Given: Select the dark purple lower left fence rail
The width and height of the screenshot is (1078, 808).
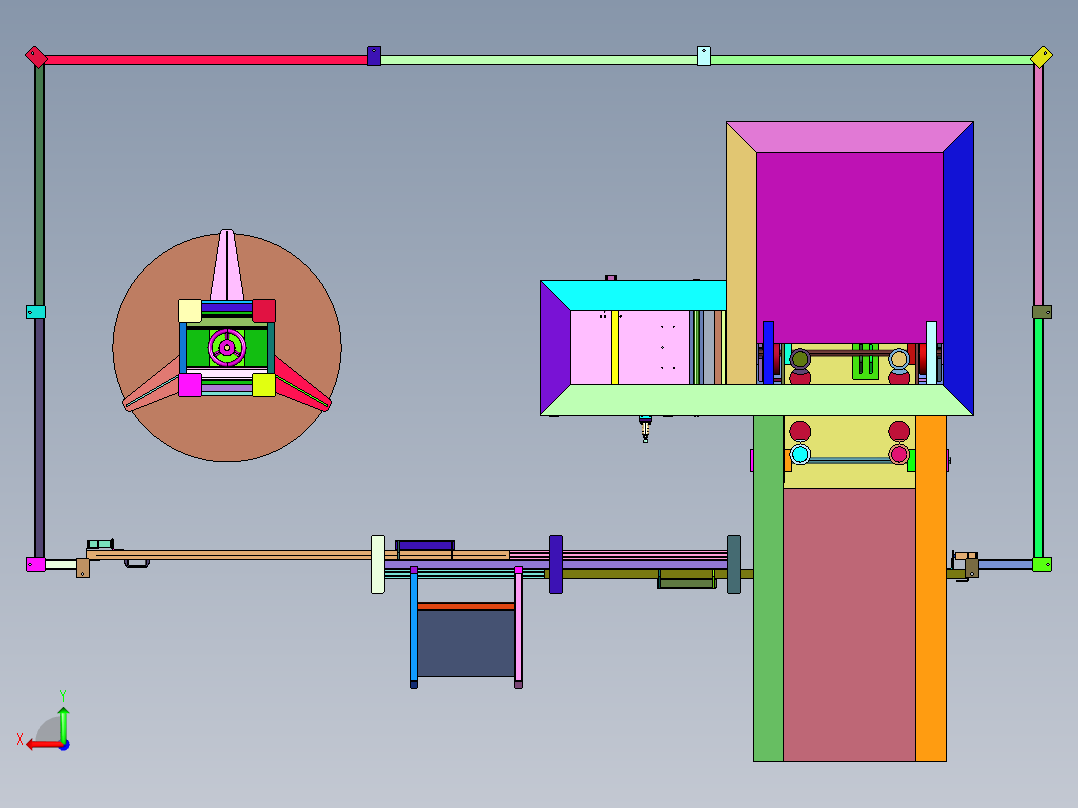Looking at the screenshot, I should [x=39, y=438].
